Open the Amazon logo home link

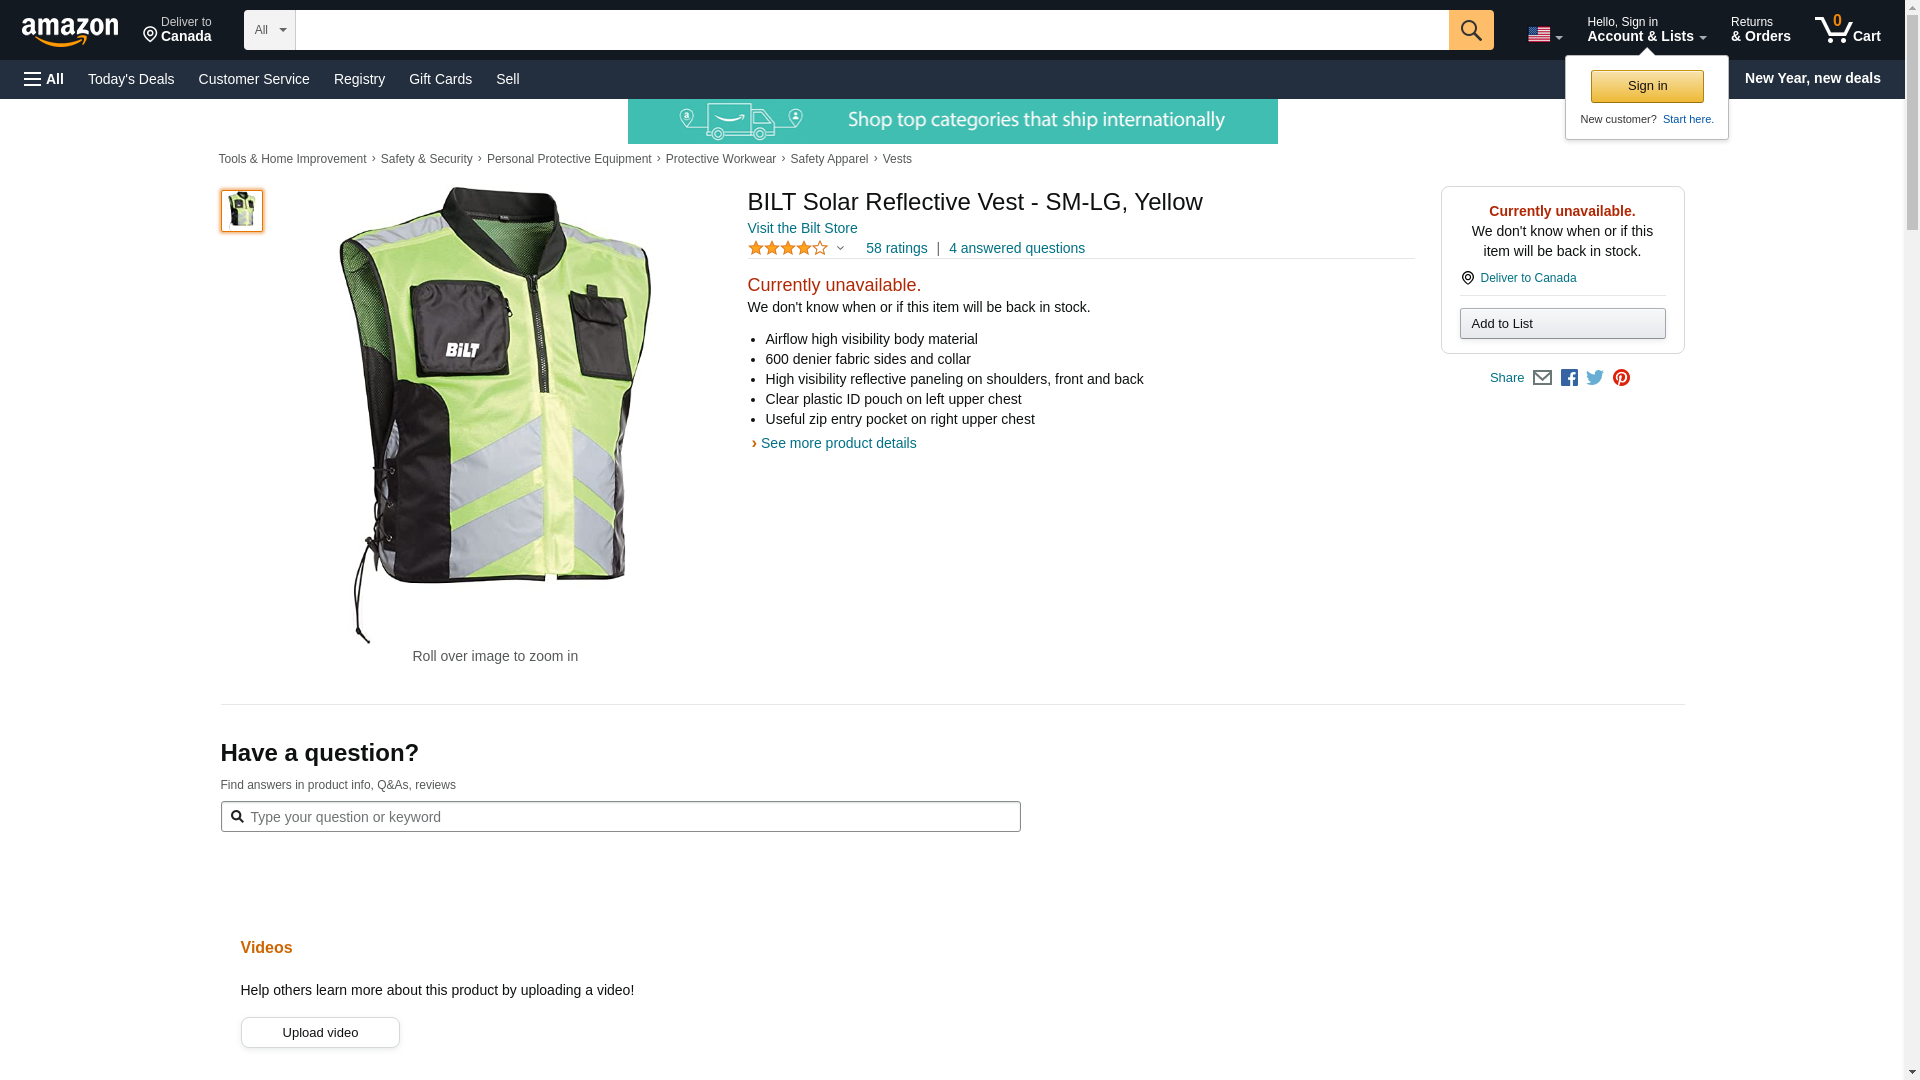(70, 31)
